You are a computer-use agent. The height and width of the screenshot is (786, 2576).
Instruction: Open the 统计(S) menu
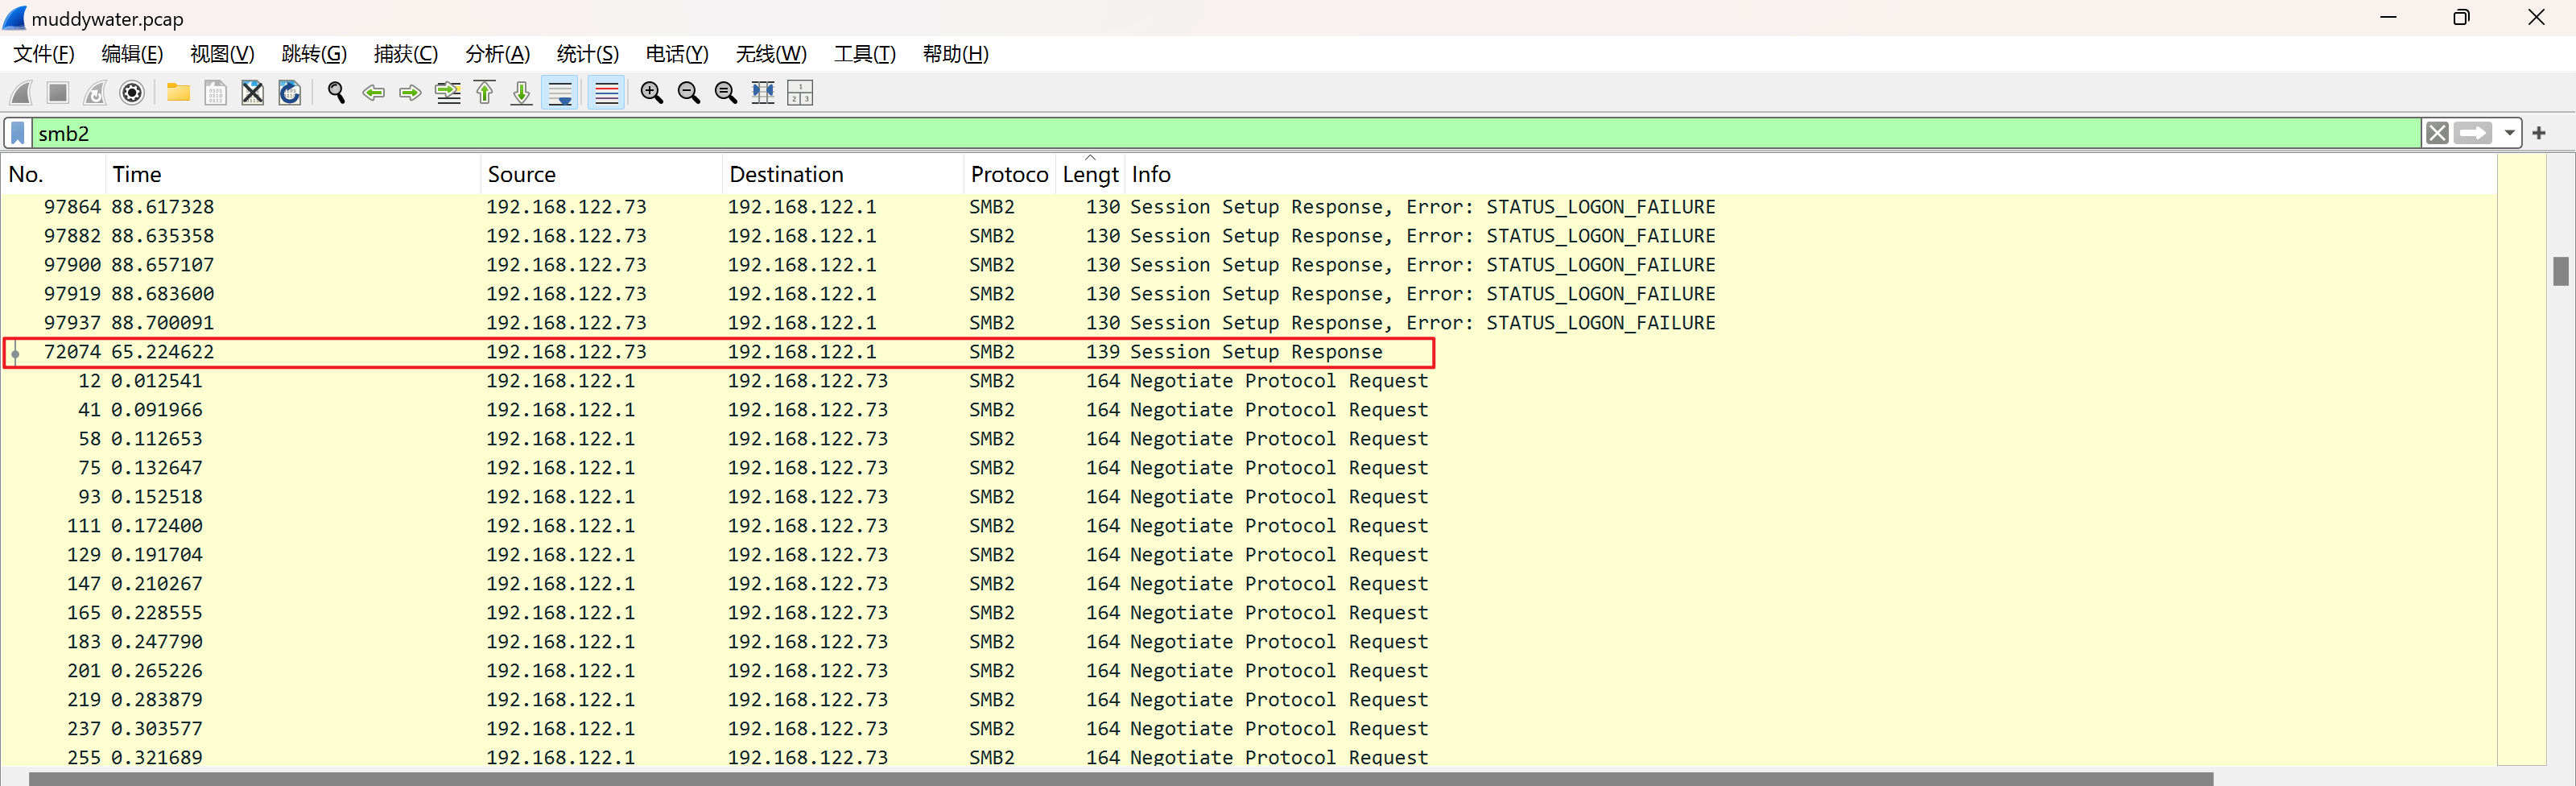tap(587, 54)
